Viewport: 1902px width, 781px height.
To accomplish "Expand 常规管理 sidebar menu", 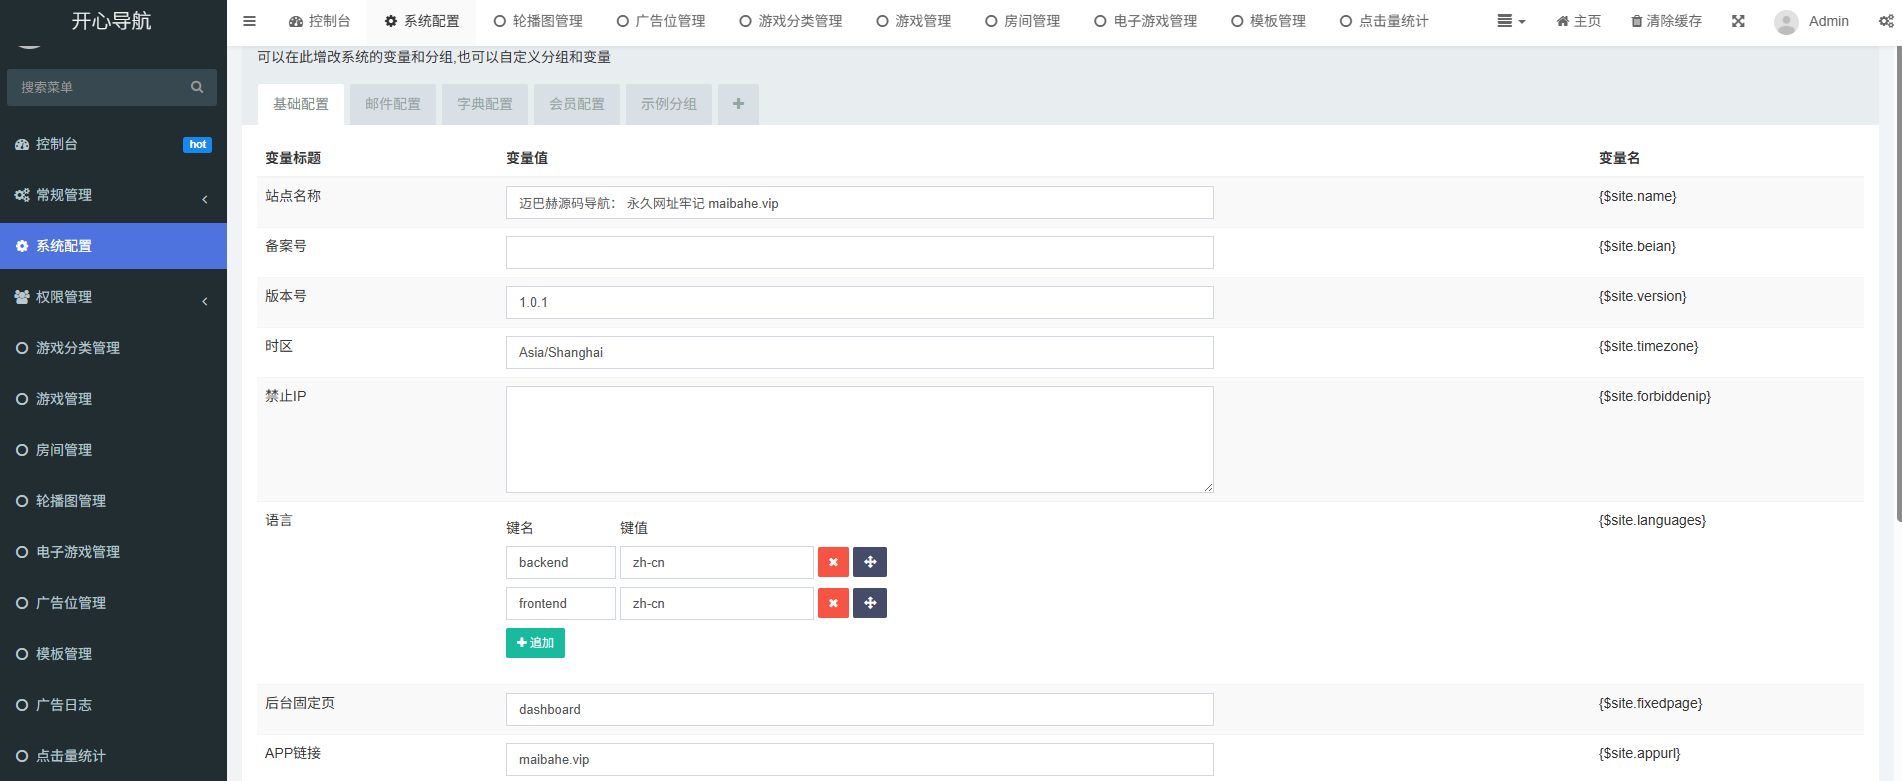I will point(113,195).
